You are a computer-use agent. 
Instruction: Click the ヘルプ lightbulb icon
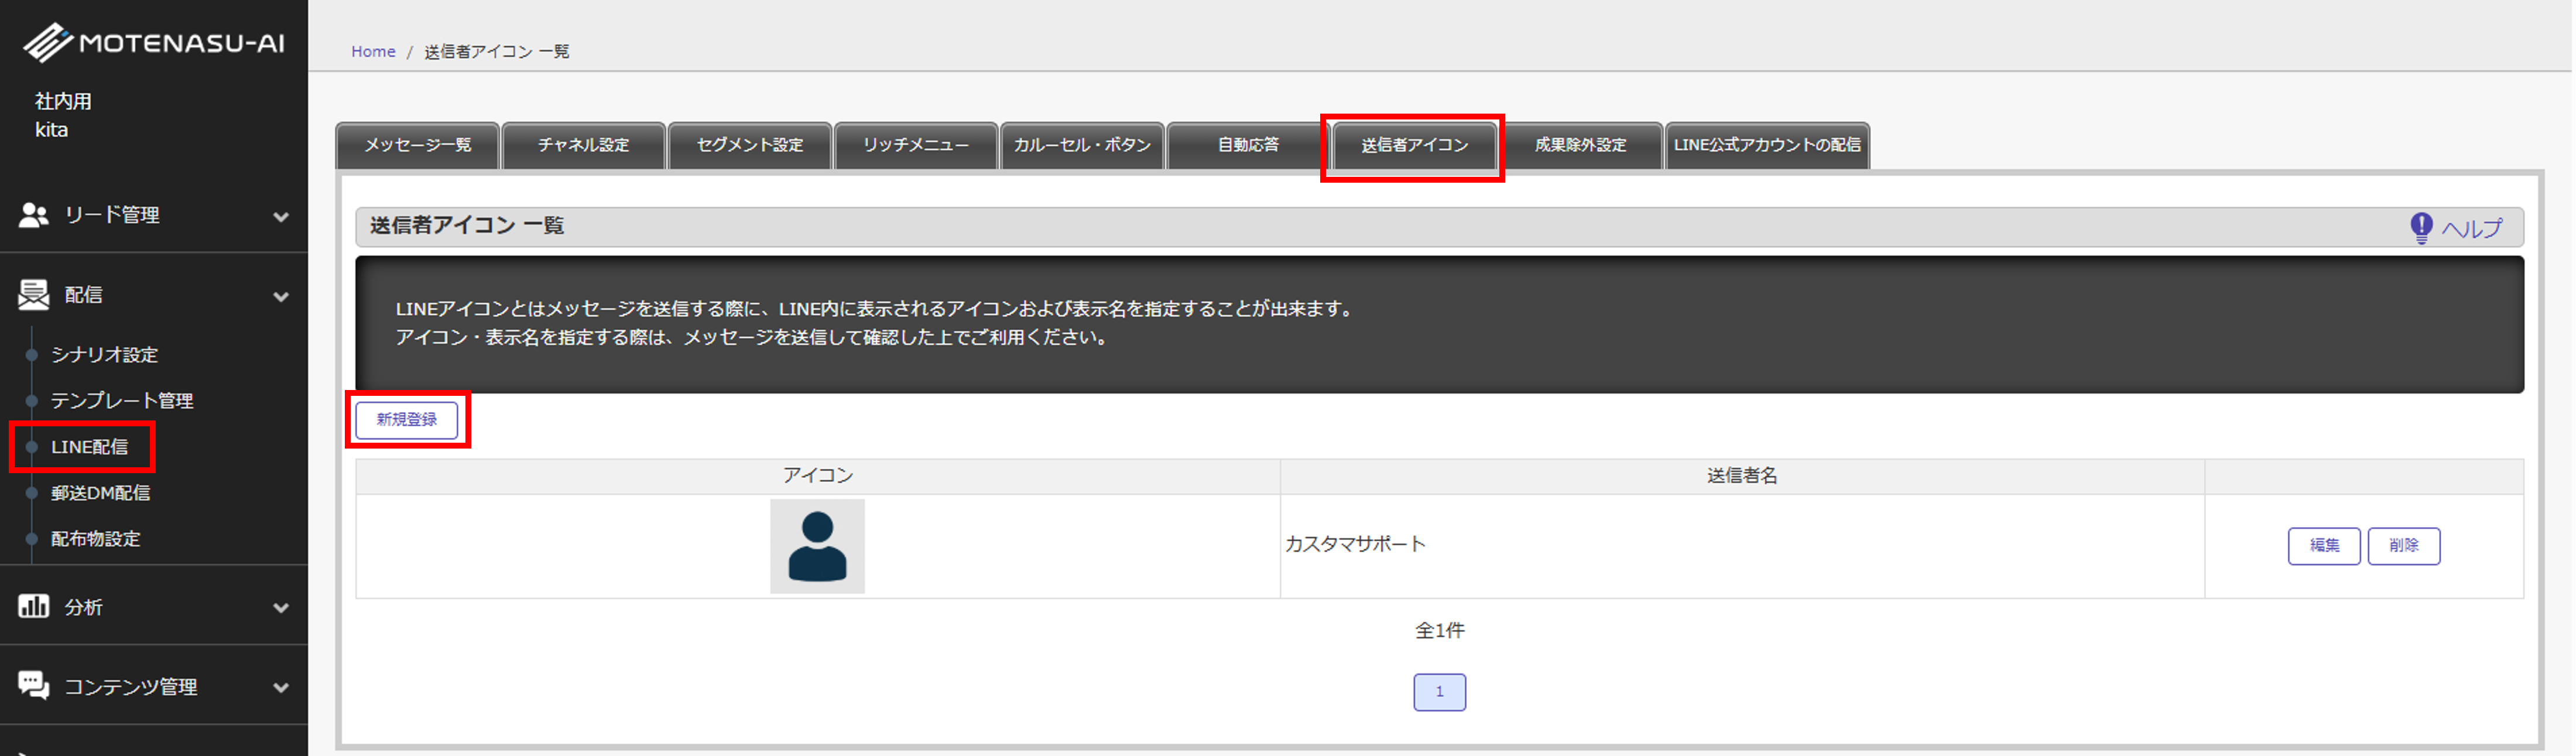(x=2421, y=228)
